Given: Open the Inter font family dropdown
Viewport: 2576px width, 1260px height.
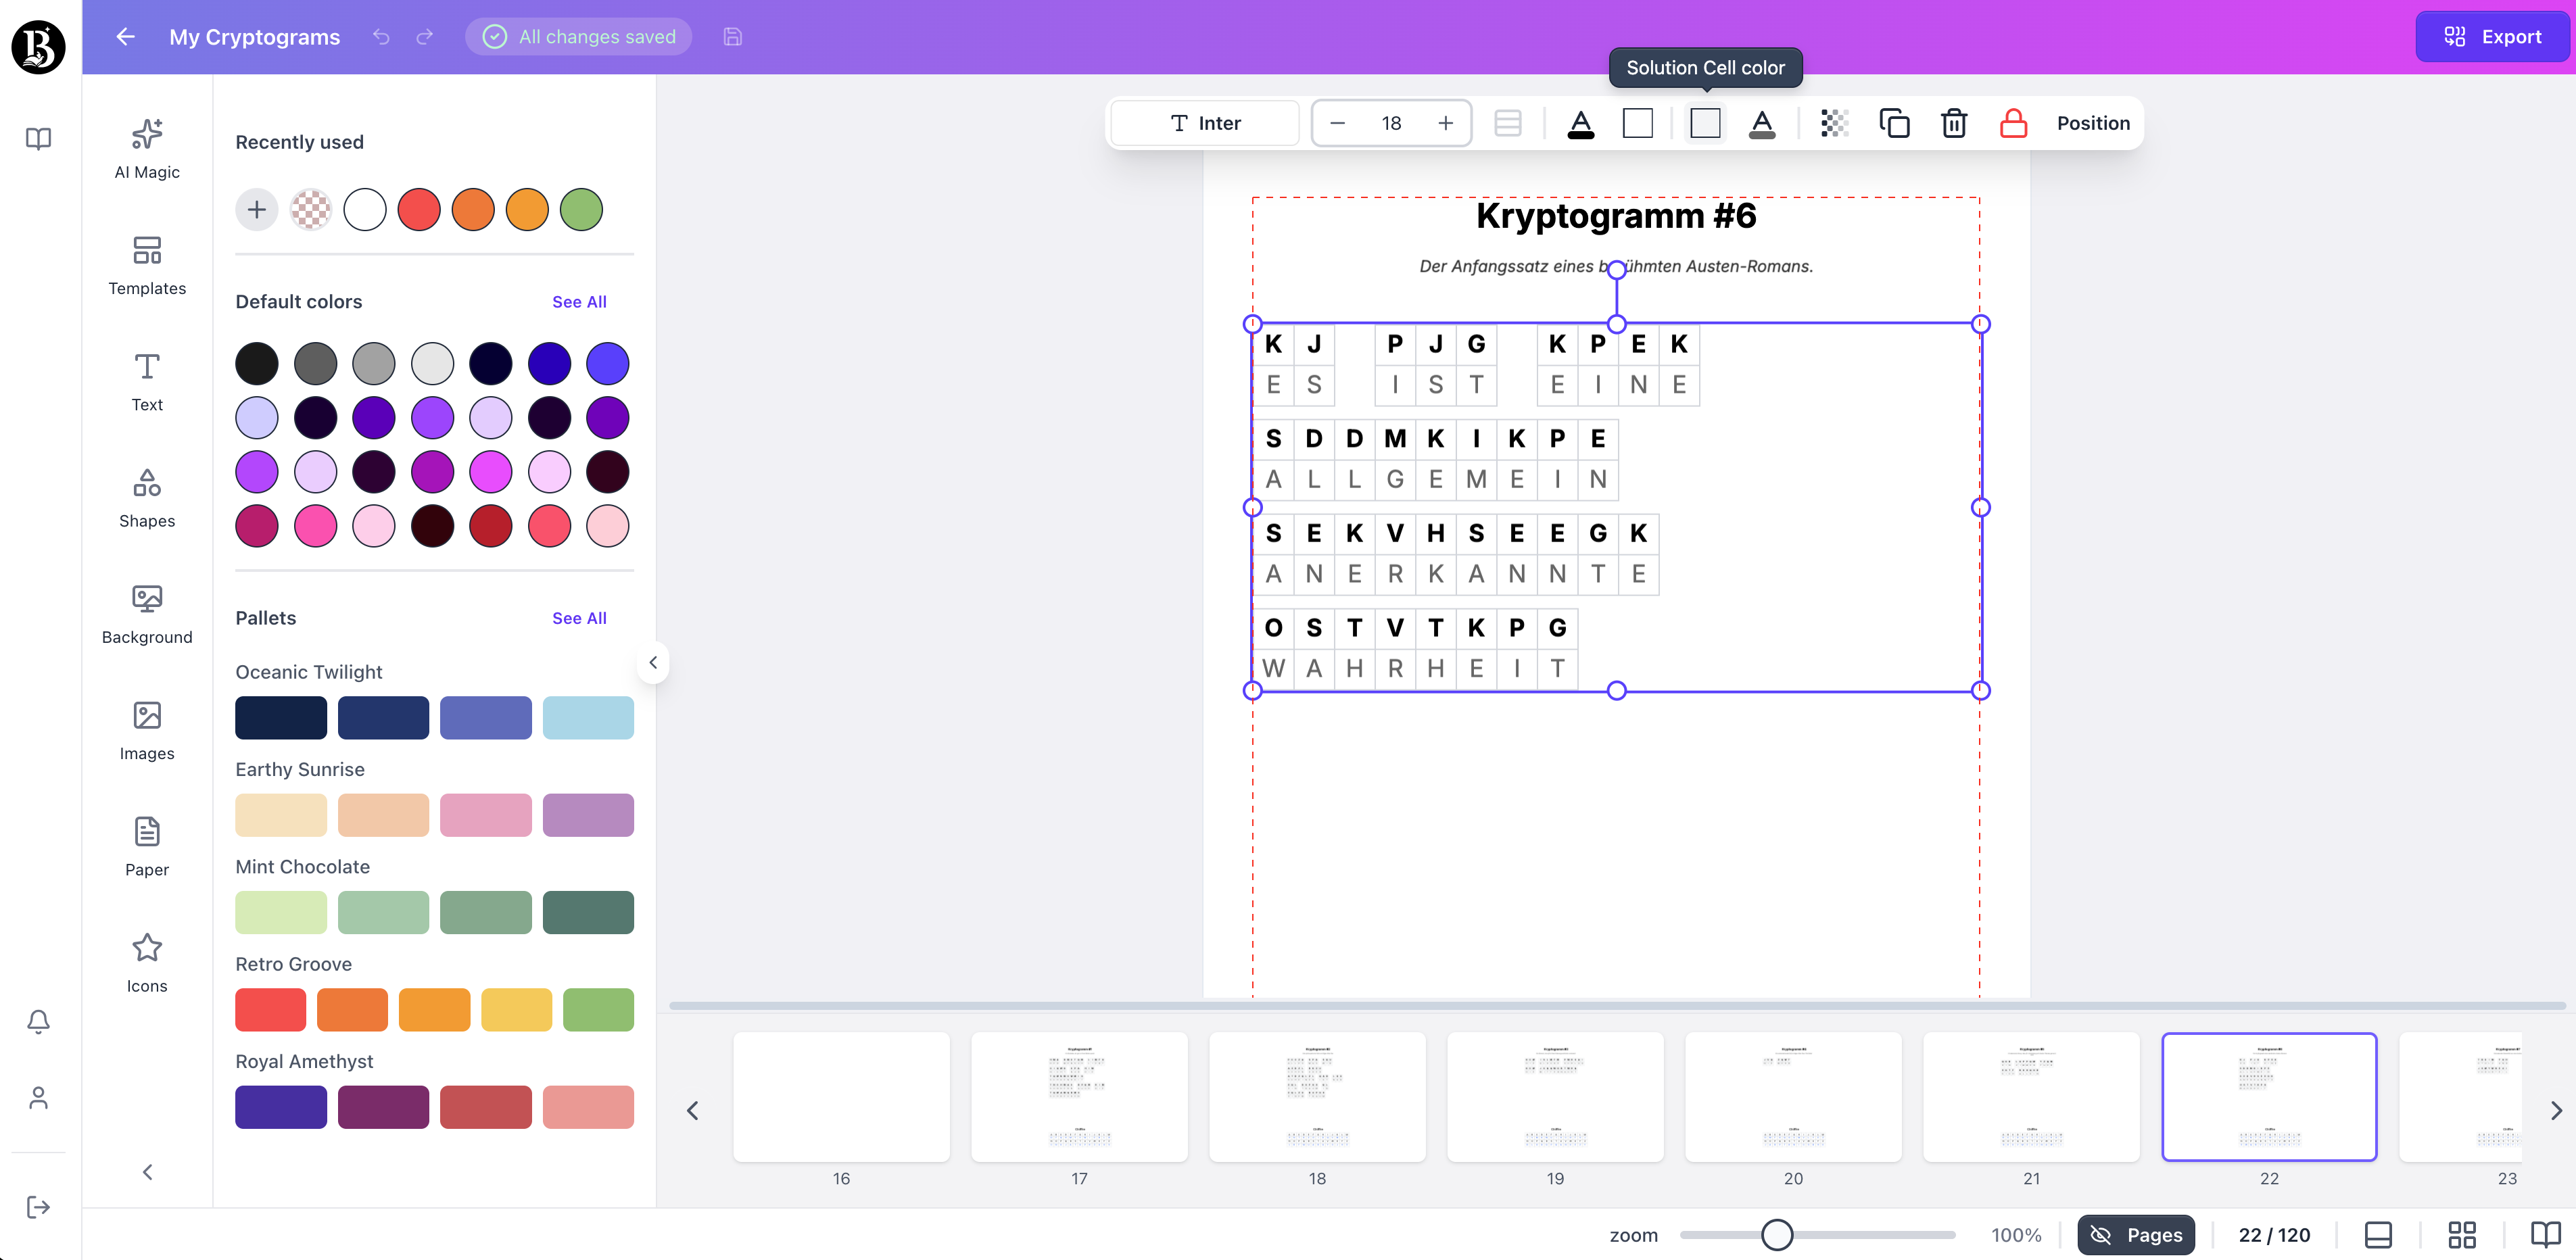Looking at the screenshot, I should [x=1204, y=123].
